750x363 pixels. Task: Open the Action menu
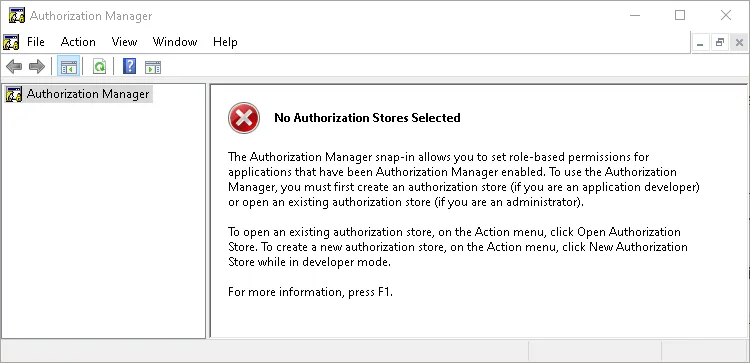[x=78, y=42]
